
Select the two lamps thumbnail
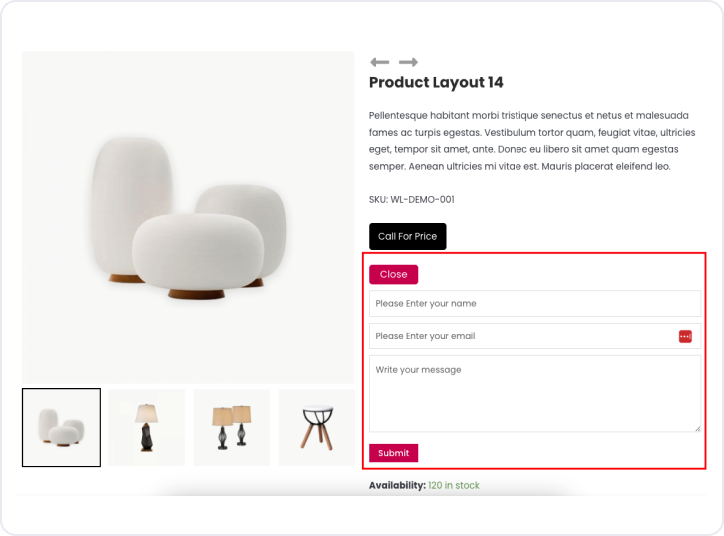point(232,427)
